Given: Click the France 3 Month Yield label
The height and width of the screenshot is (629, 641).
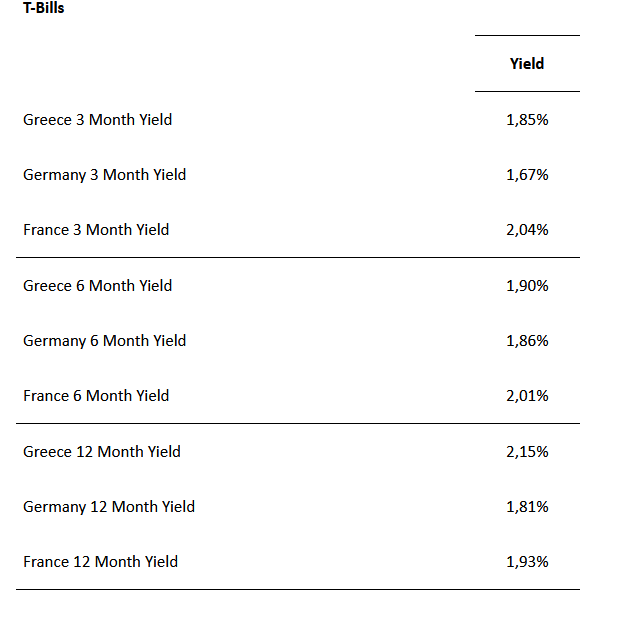Looking at the screenshot, I should coord(96,230).
